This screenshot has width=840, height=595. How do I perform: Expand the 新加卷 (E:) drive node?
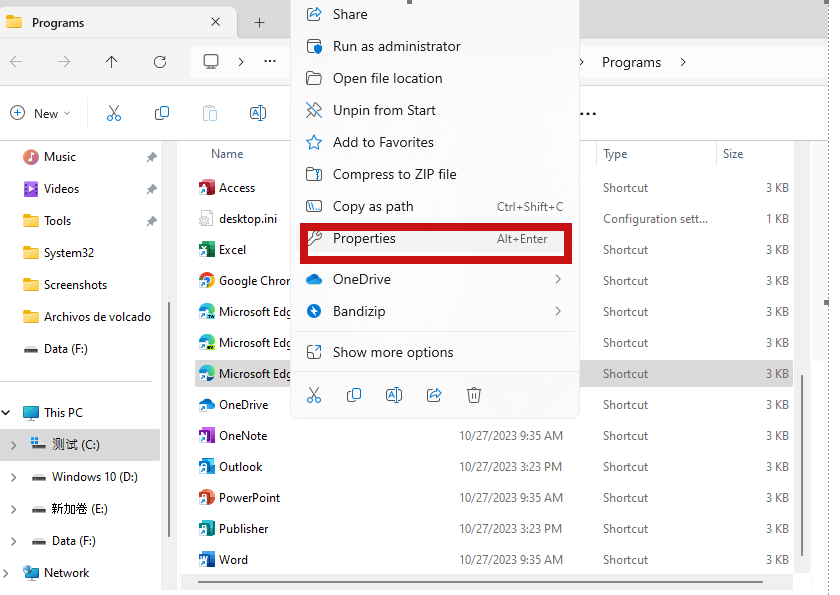pyautogui.click(x=14, y=509)
